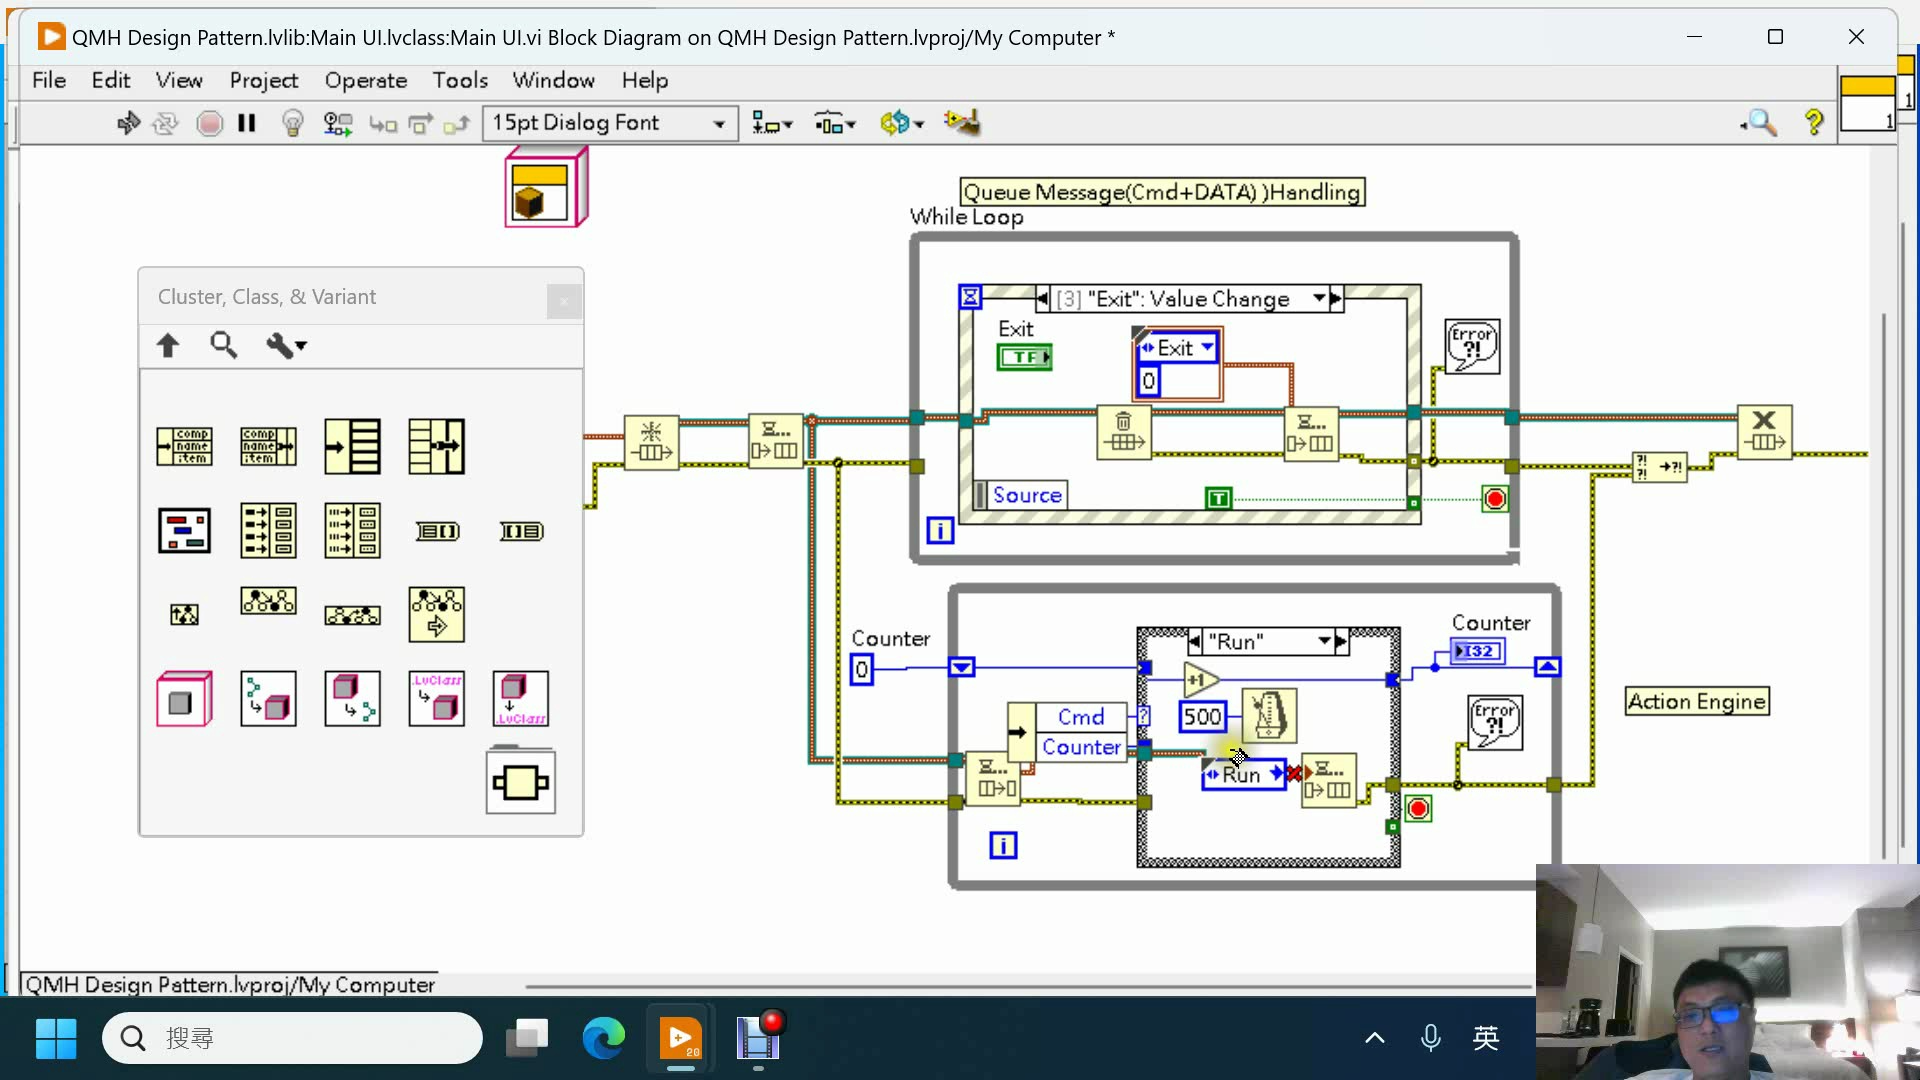This screenshot has width=1920, height=1080.
Task: Launch Microsoft Edge from the taskbar
Action: pyautogui.click(x=604, y=1038)
